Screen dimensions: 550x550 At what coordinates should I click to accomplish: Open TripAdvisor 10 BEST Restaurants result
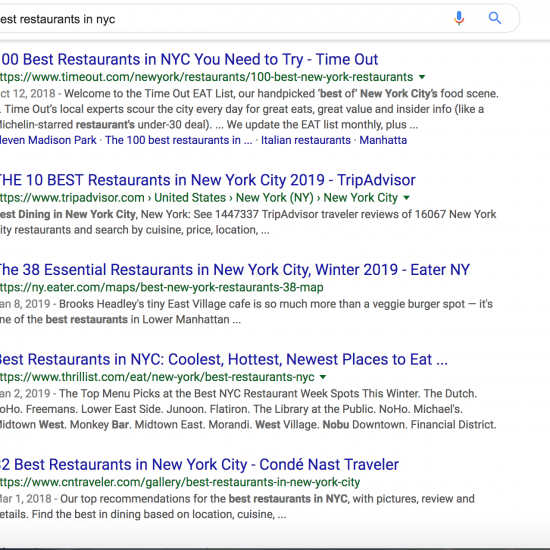(x=208, y=180)
